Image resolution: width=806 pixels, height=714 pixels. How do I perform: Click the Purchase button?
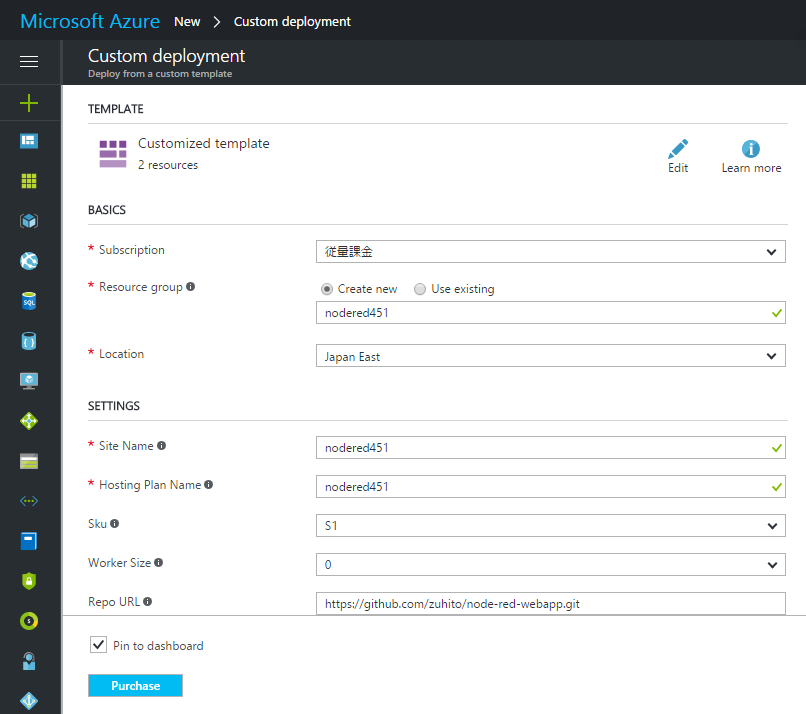[135, 685]
